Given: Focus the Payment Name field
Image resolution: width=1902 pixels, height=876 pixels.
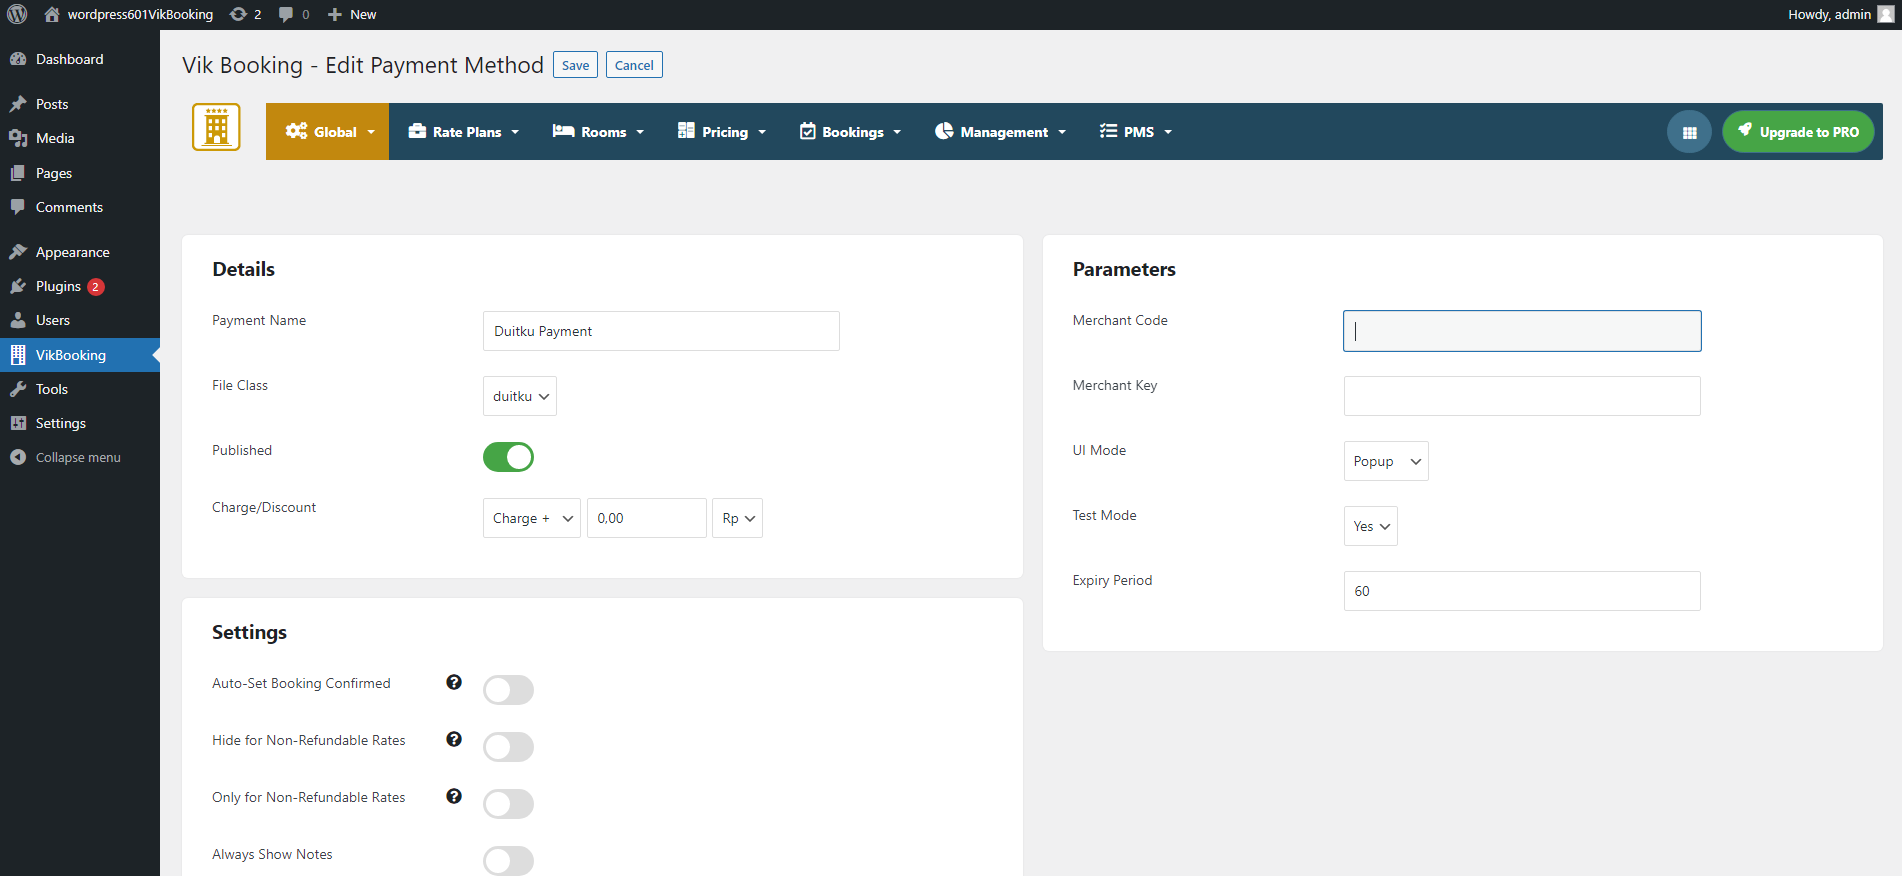Looking at the screenshot, I should [661, 331].
